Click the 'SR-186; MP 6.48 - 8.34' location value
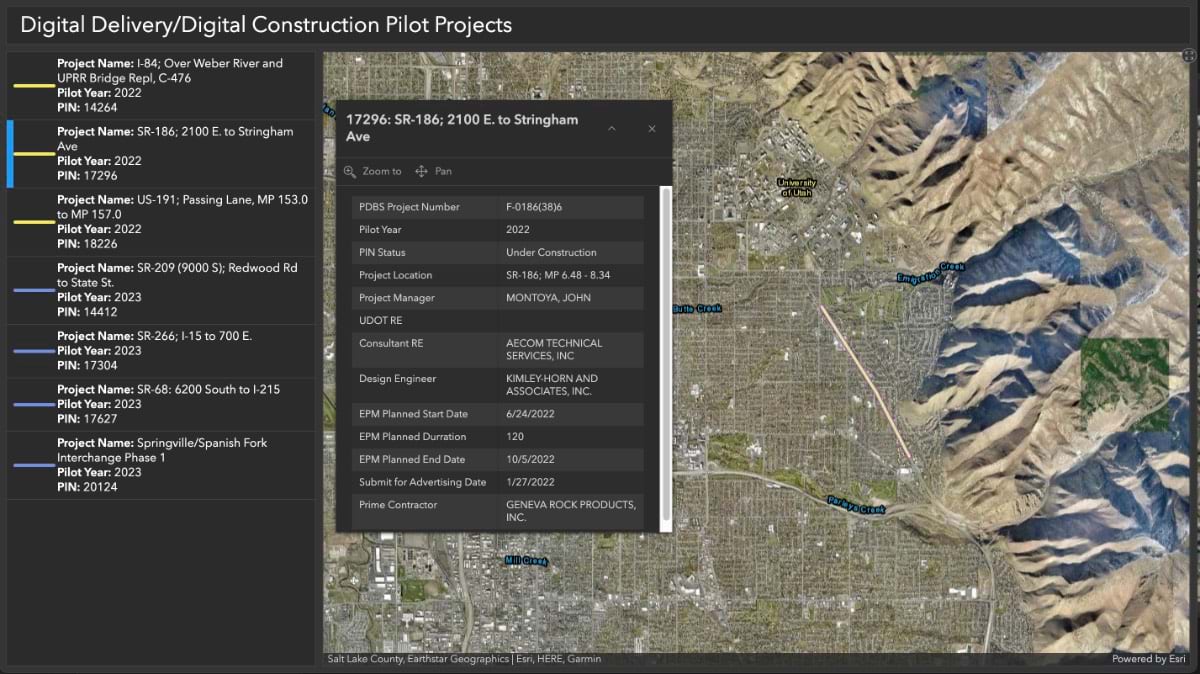The image size is (1200, 674). (x=558, y=275)
